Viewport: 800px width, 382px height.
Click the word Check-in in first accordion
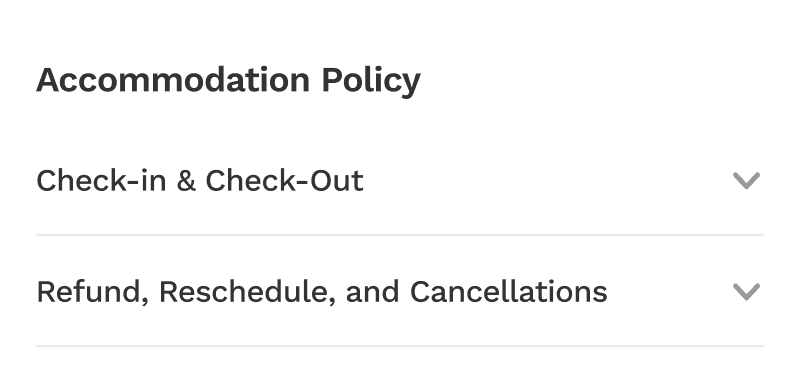[101, 181]
